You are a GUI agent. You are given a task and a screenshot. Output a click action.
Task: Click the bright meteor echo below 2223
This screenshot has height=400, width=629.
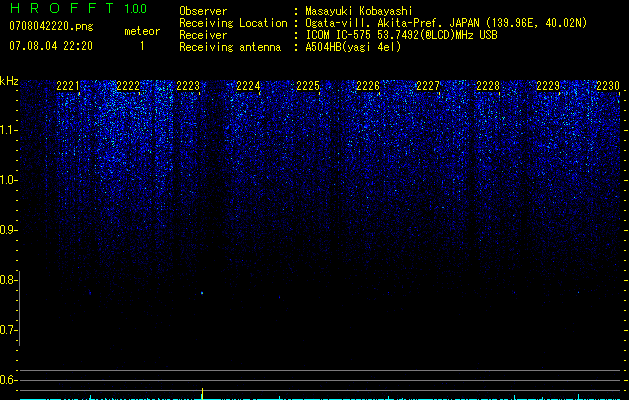[x=202, y=293]
